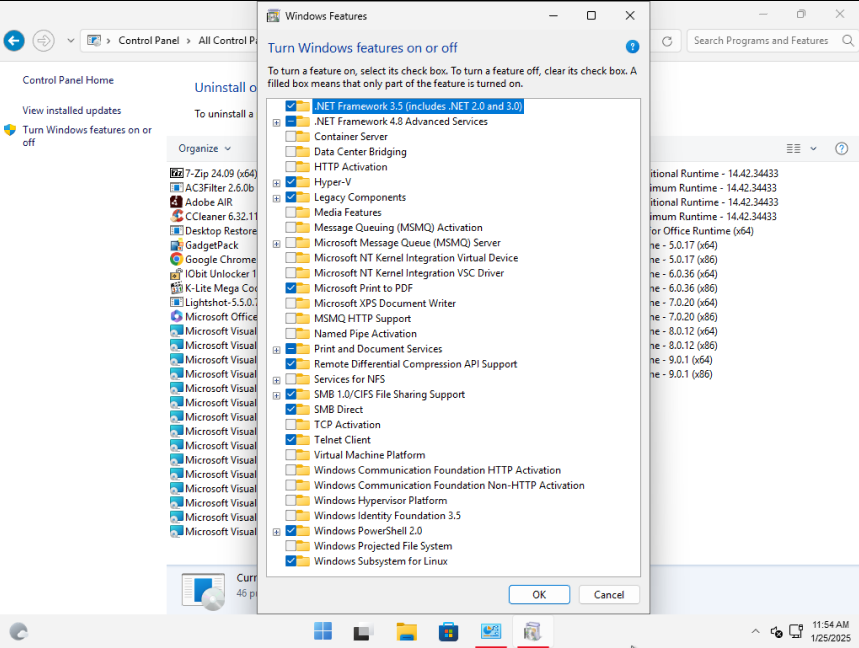Viewport: 859px width, 648px height.
Task: Click OK in Windows Features
Action: coord(539,594)
